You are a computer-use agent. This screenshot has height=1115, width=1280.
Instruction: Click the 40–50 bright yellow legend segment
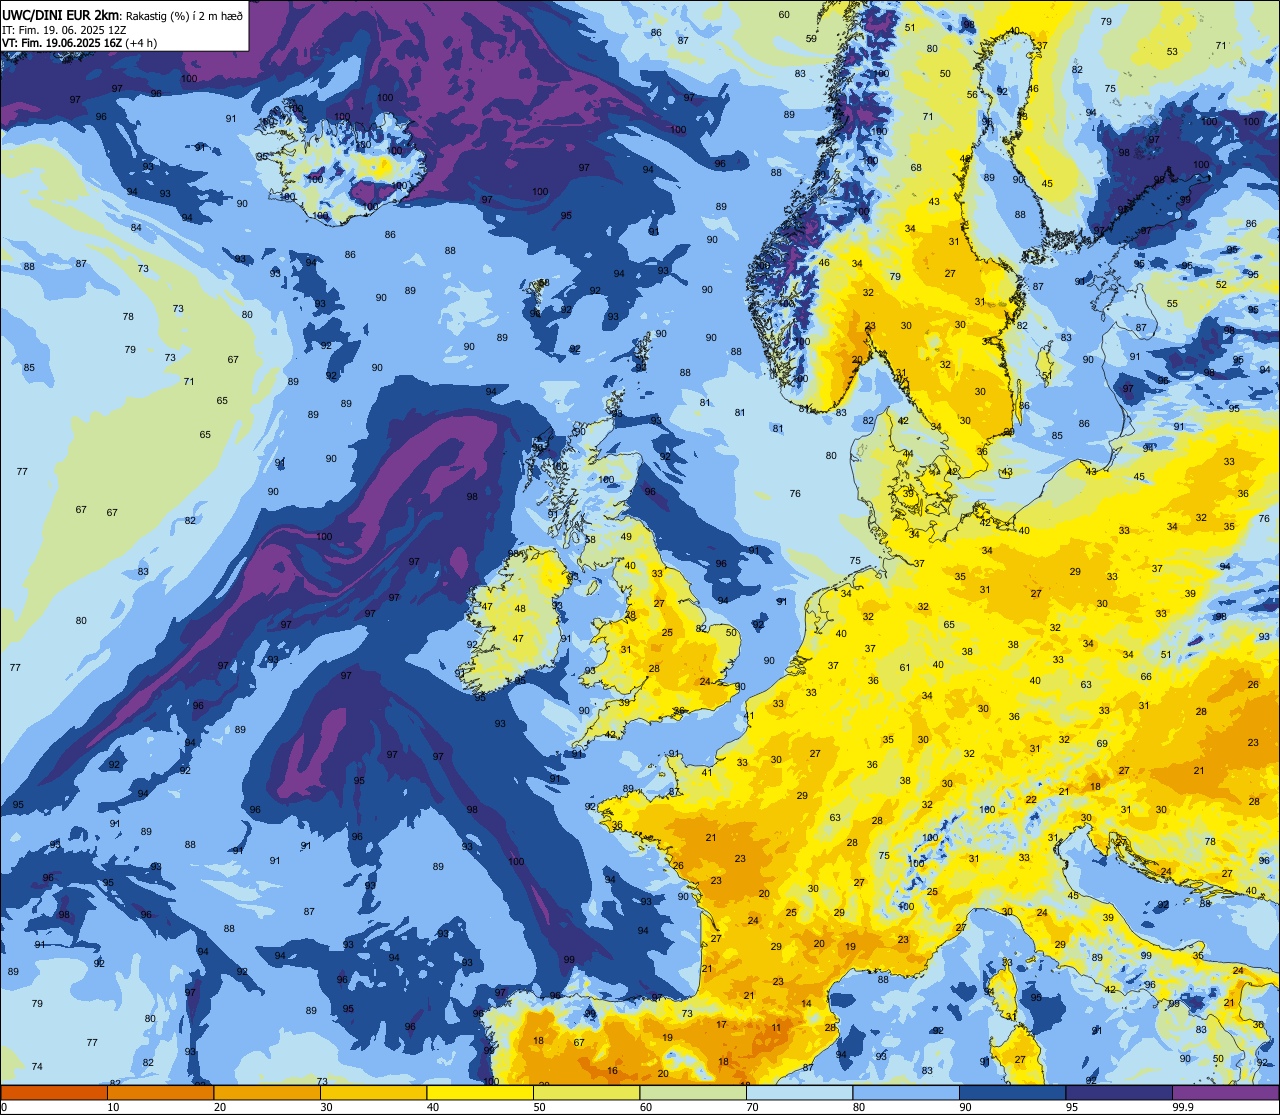click(480, 1093)
